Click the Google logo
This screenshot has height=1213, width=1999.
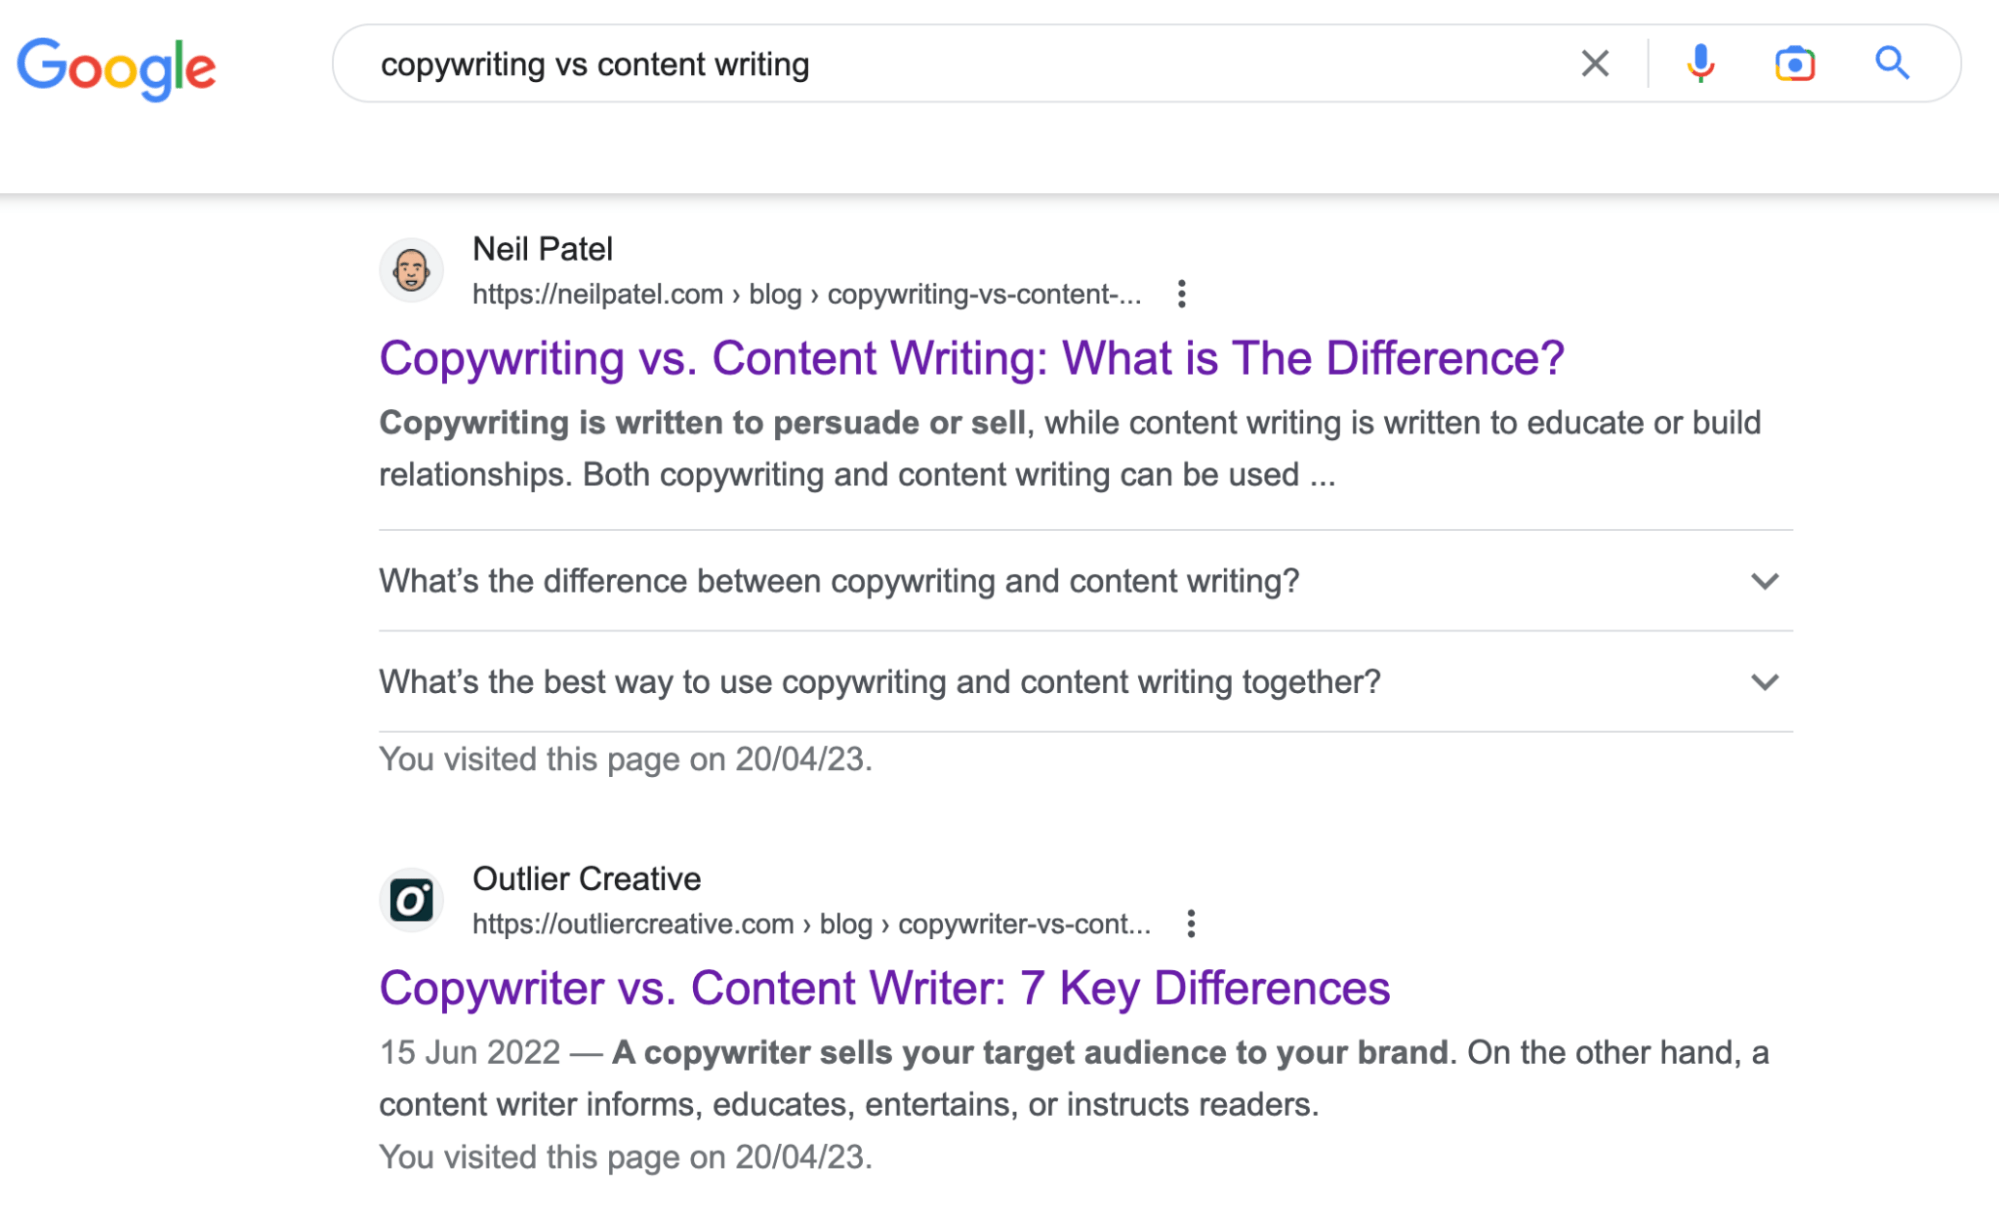(117, 67)
